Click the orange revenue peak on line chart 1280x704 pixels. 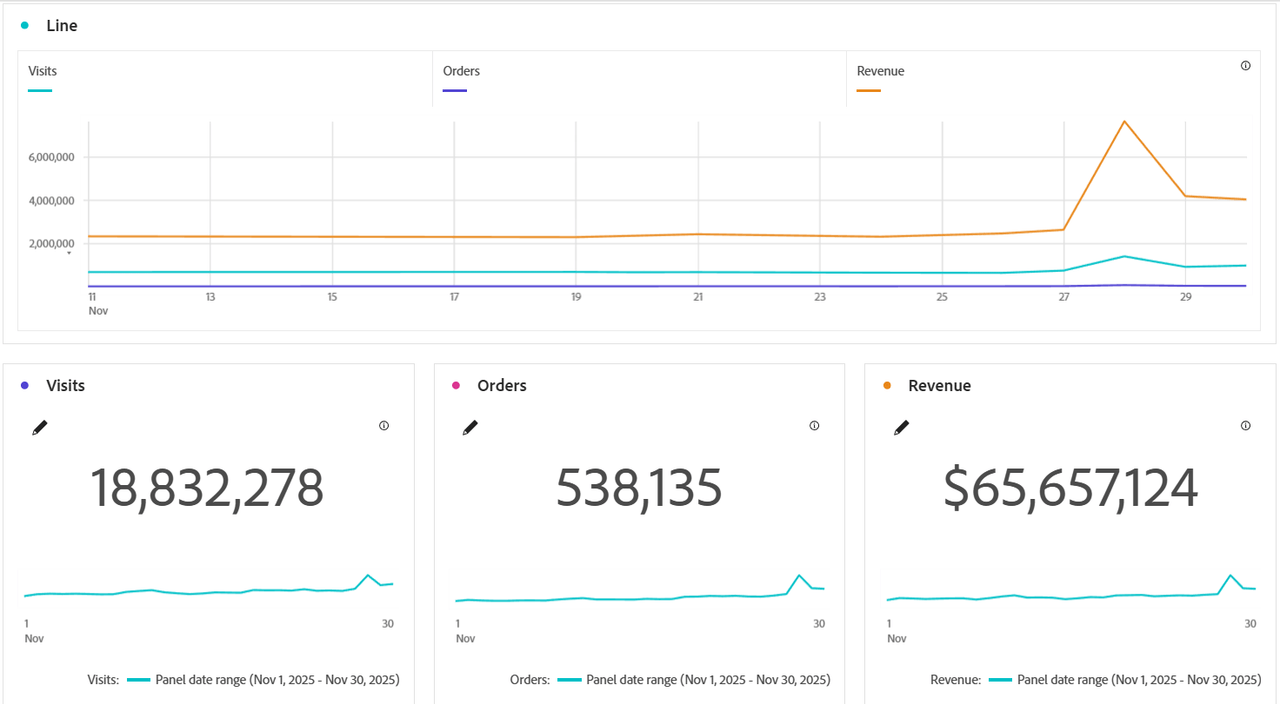pyautogui.click(x=1125, y=122)
